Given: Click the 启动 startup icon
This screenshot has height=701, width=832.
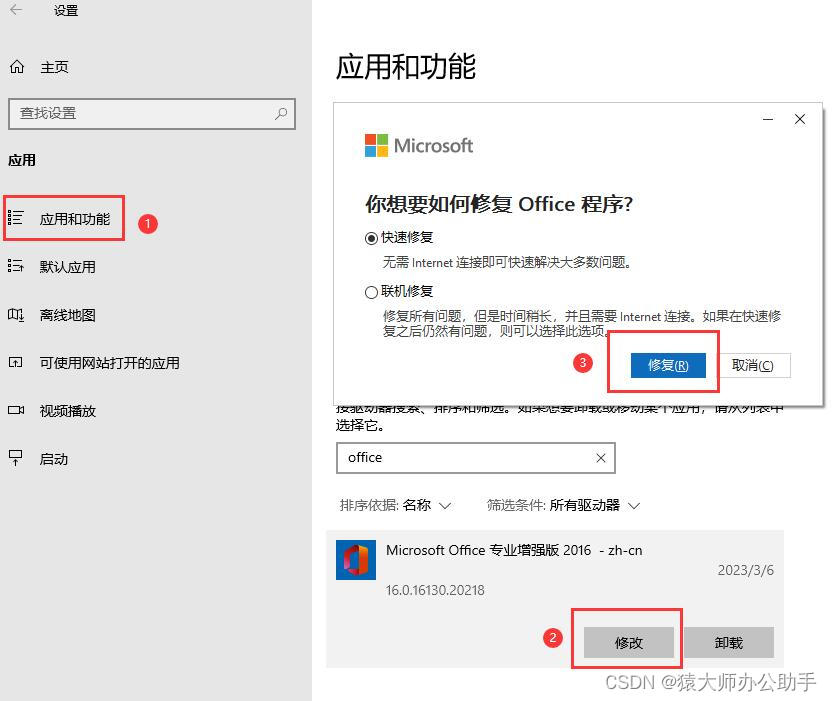Looking at the screenshot, I should click(15, 458).
